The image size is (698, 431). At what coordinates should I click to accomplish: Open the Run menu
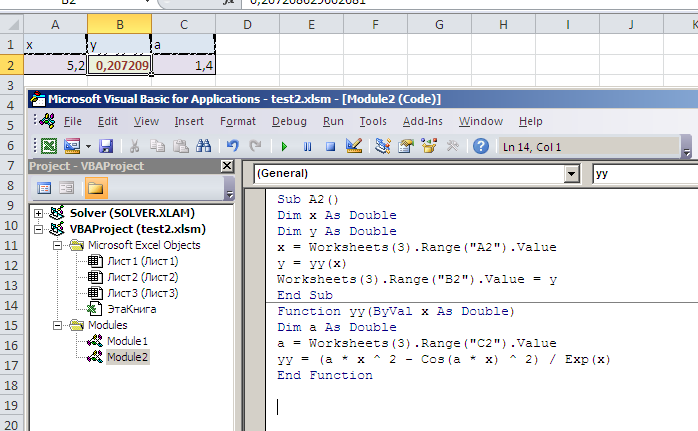click(333, 121)
